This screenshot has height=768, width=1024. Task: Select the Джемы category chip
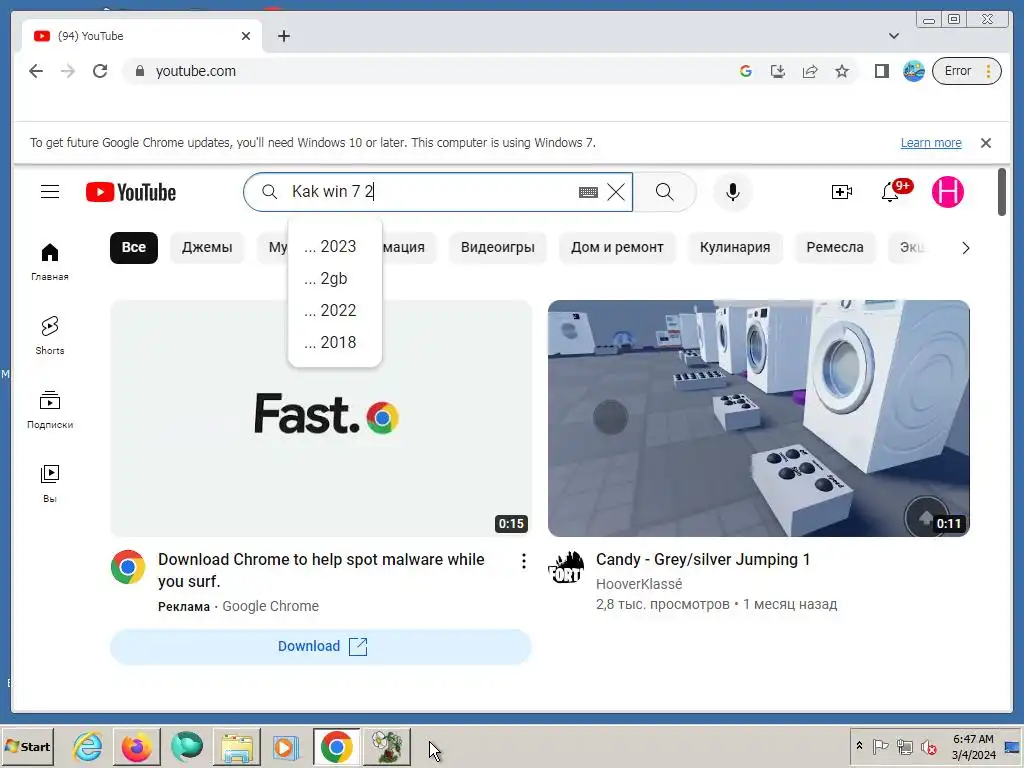[x=207, y=248]
